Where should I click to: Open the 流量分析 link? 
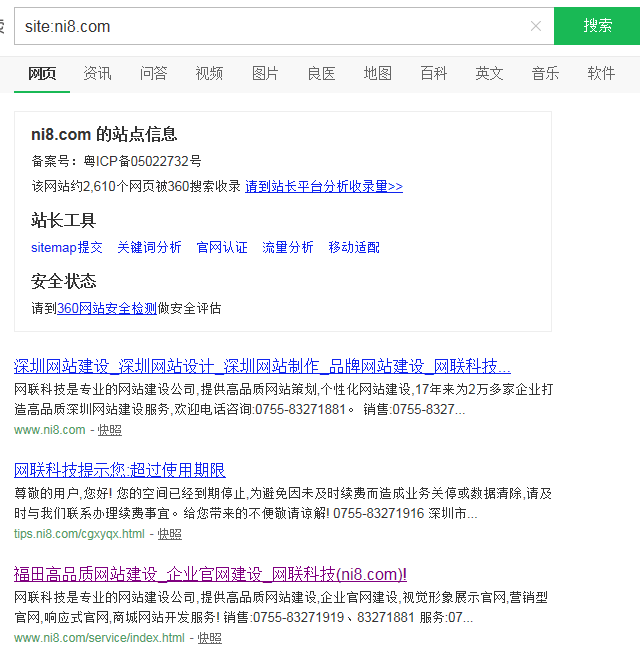(x=287, y=247)
